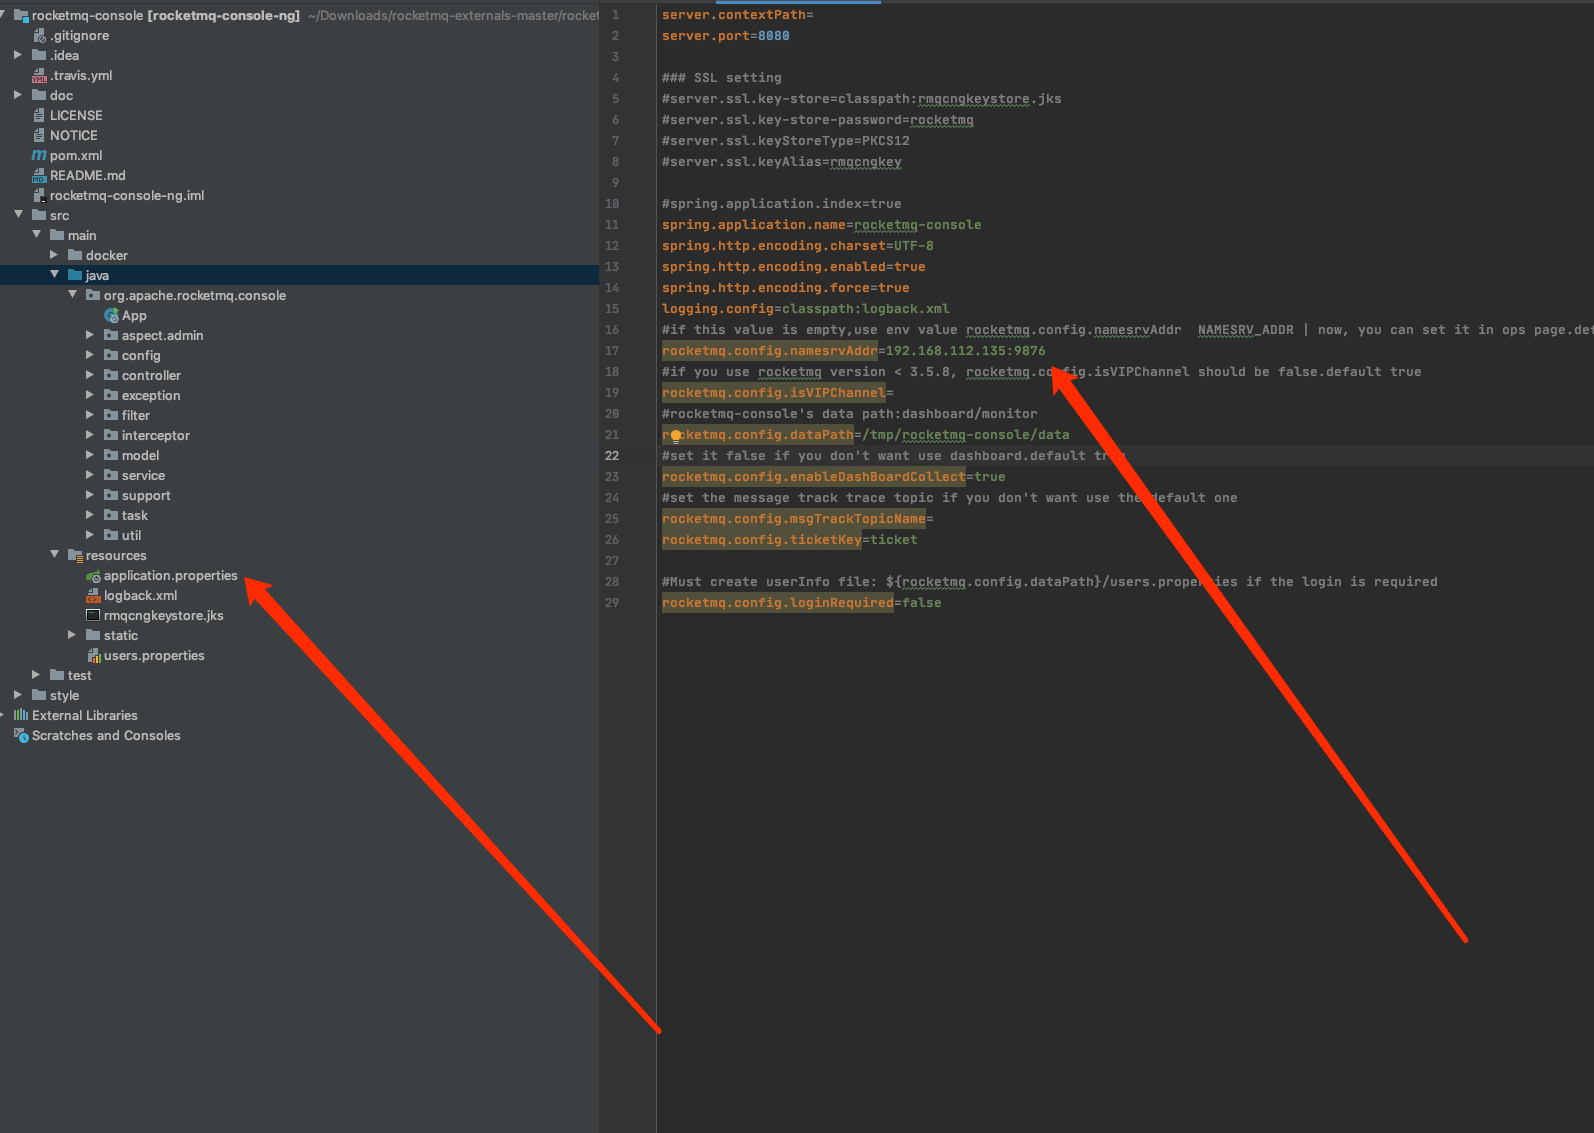This screenshot has height=1133, width=1594.
Task: Select the model package
Action: pyautogui.click(x=140, y=456)
